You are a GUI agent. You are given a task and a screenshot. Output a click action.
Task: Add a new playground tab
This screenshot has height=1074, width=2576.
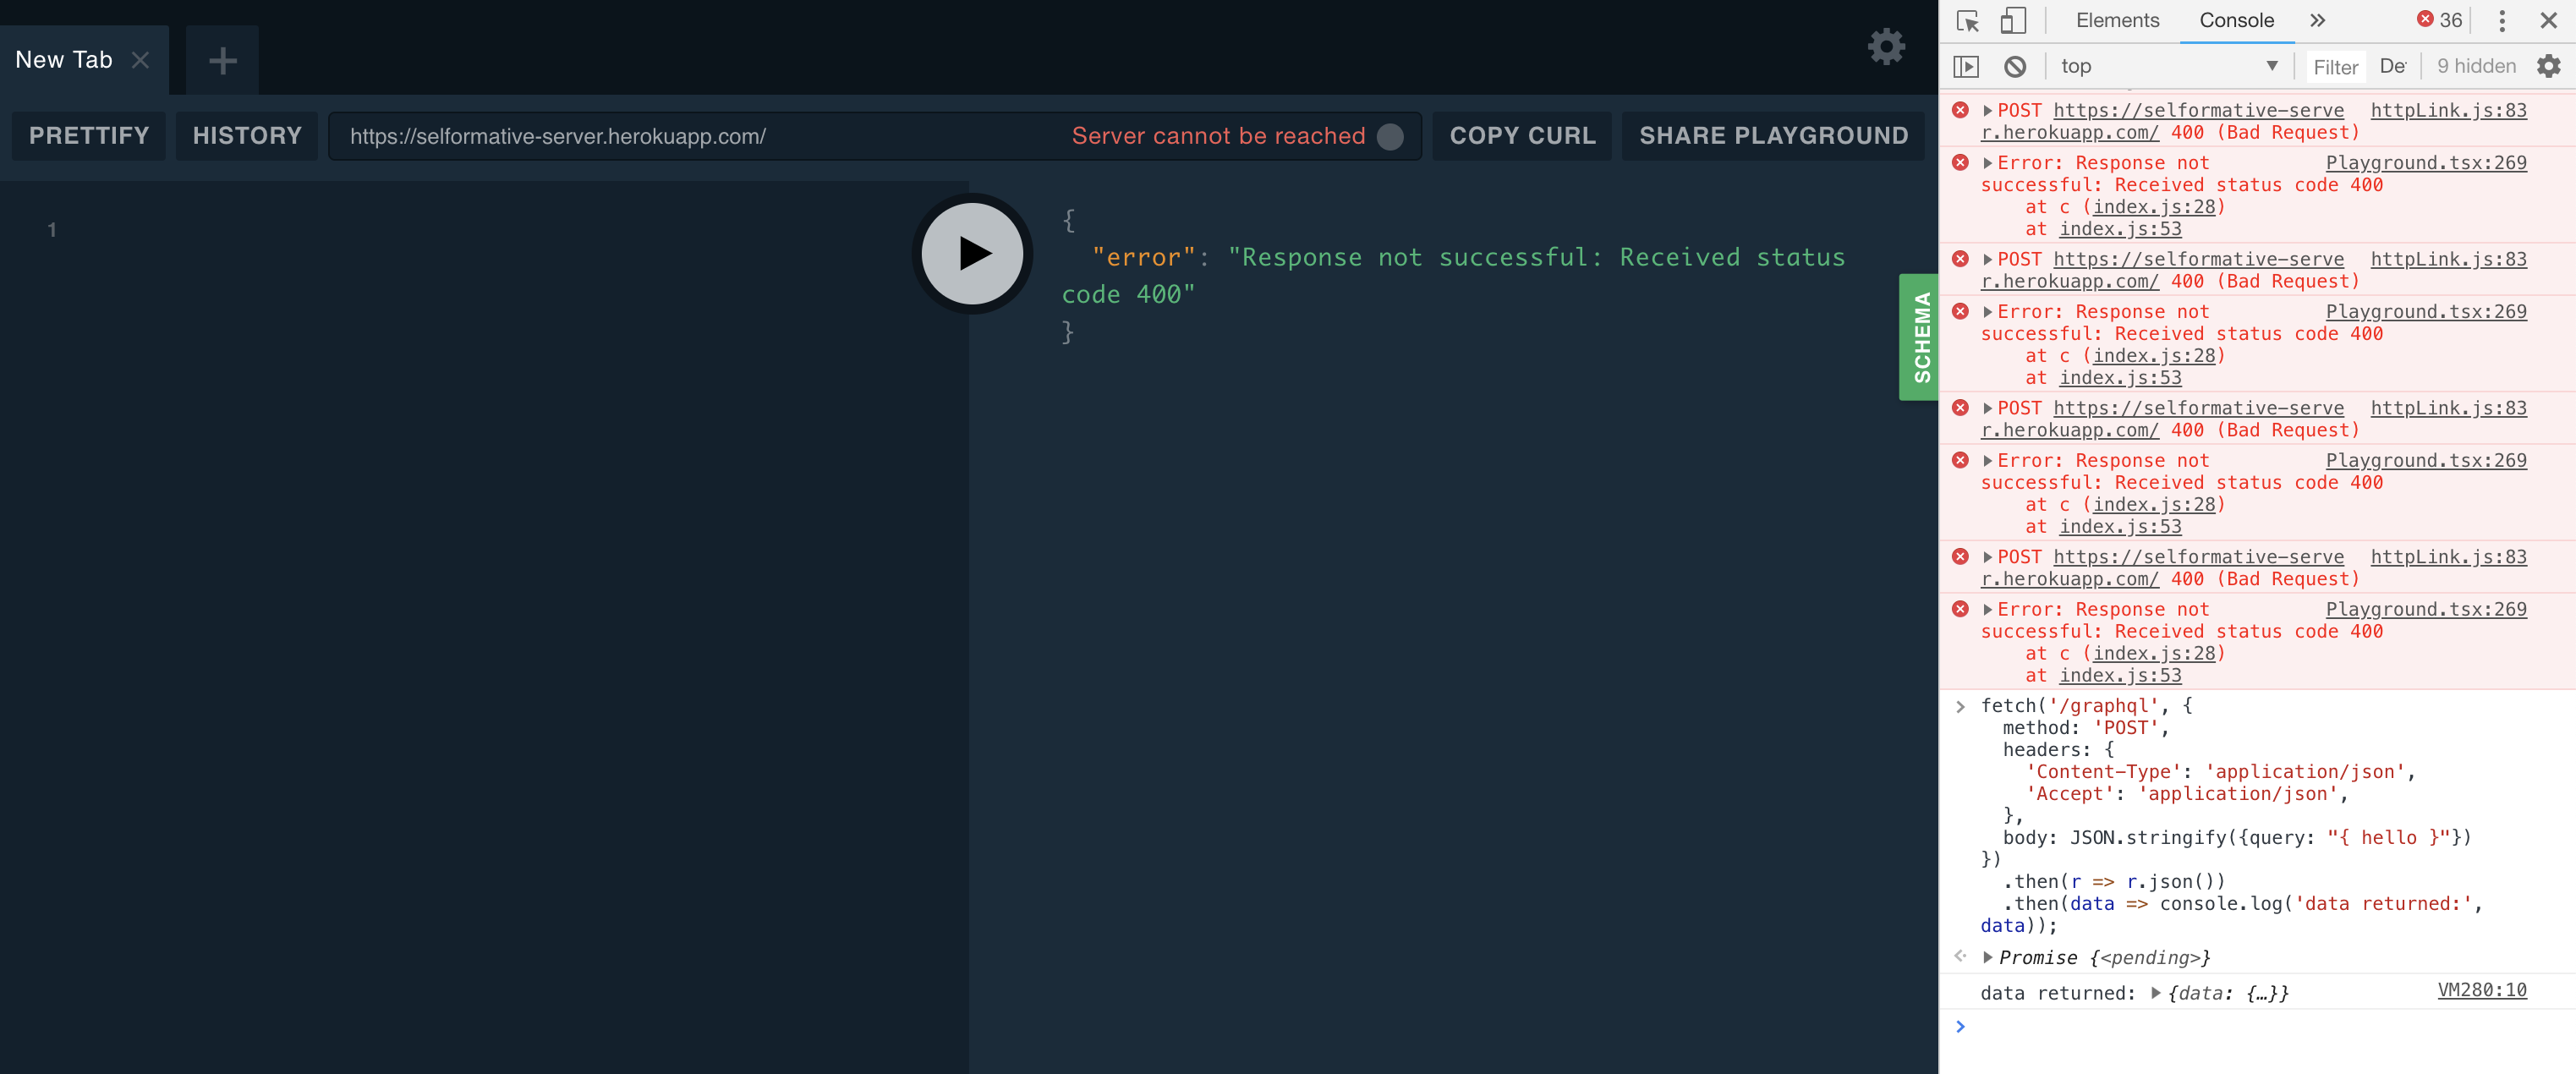pos(222,61)
